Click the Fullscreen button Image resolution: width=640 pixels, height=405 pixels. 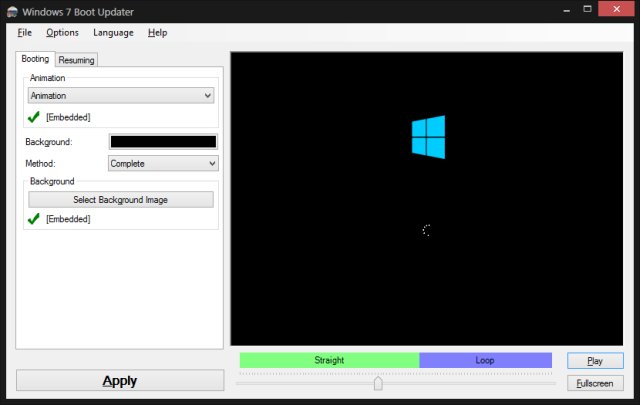click(x=595, y=383)
